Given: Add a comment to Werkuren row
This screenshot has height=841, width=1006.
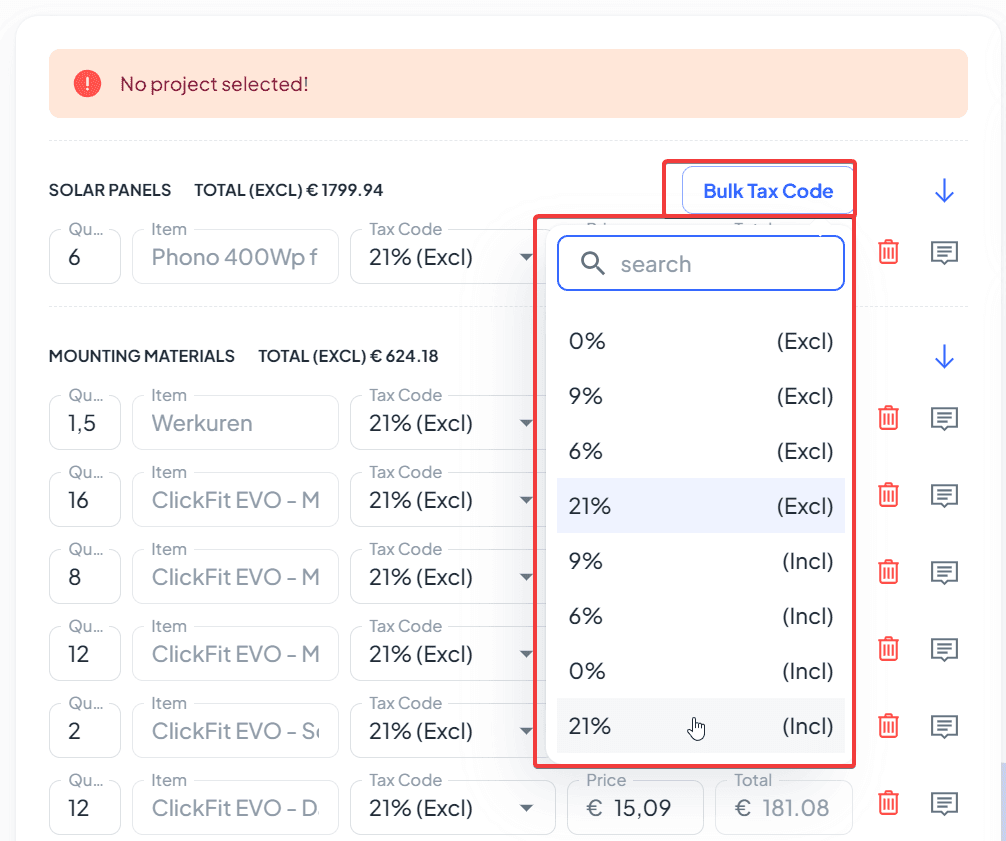Looking at the screenshot, I should 944,418.
